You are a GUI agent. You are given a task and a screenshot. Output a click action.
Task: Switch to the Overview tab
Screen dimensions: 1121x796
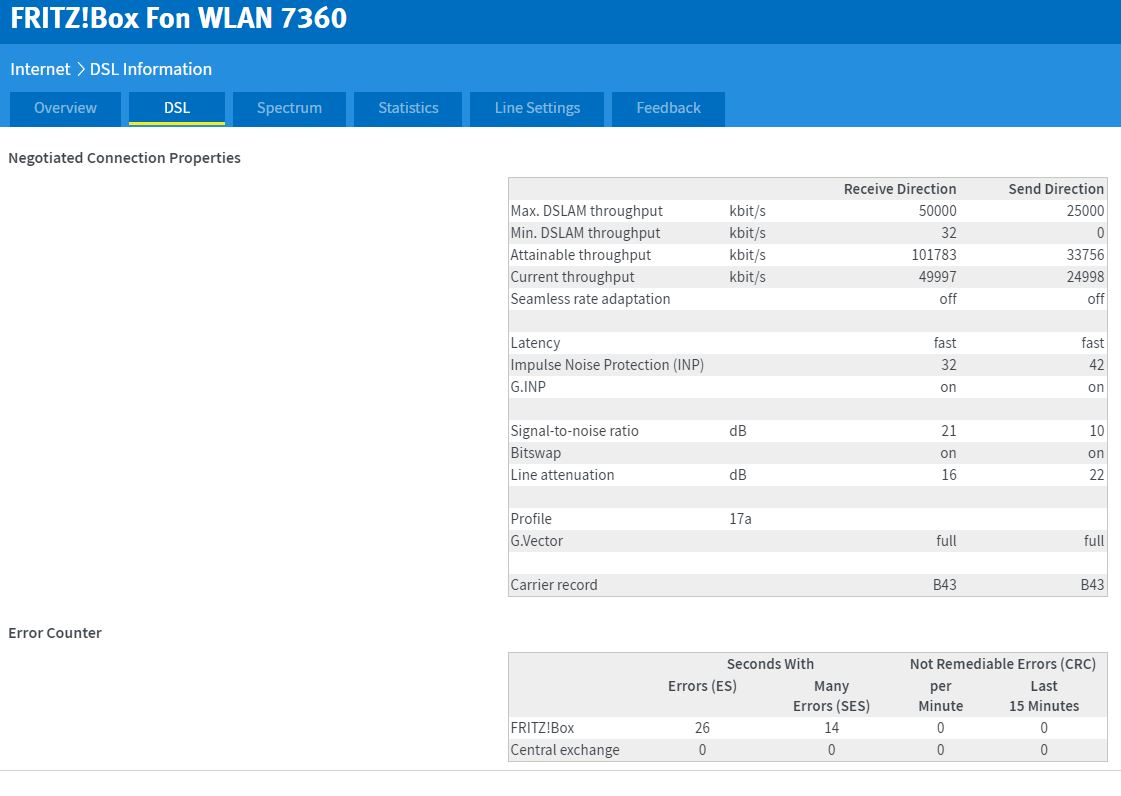coord(65,108)
